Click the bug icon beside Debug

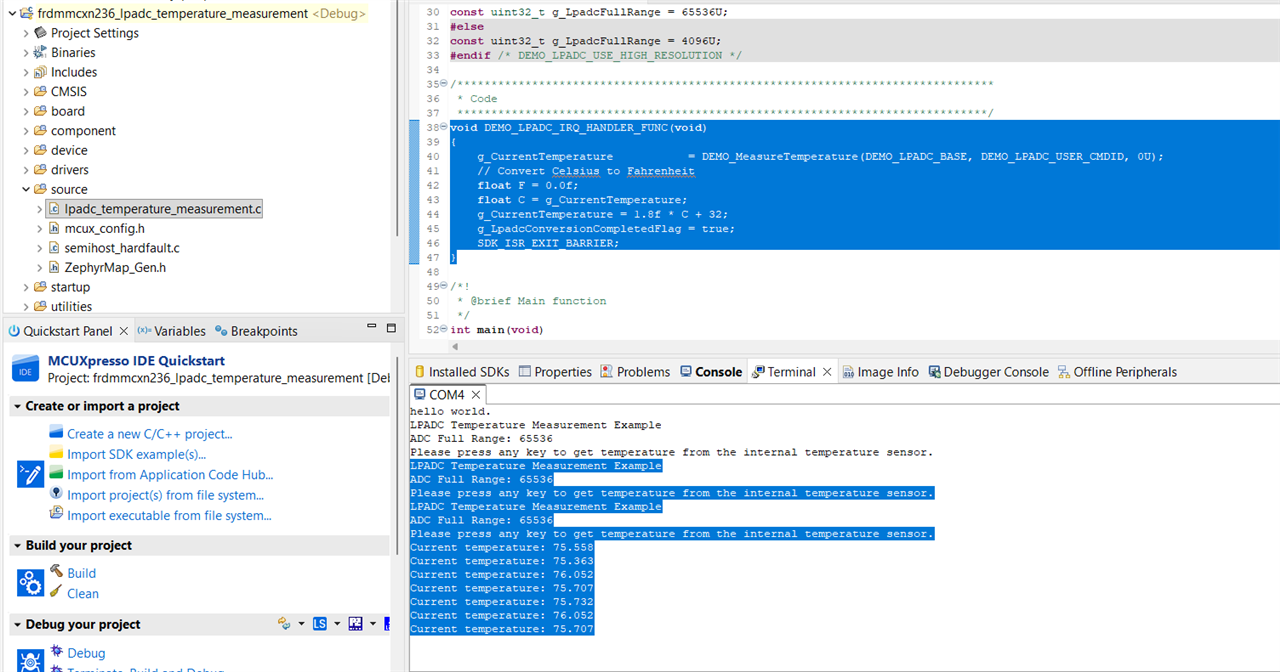(x=56, y=652)
